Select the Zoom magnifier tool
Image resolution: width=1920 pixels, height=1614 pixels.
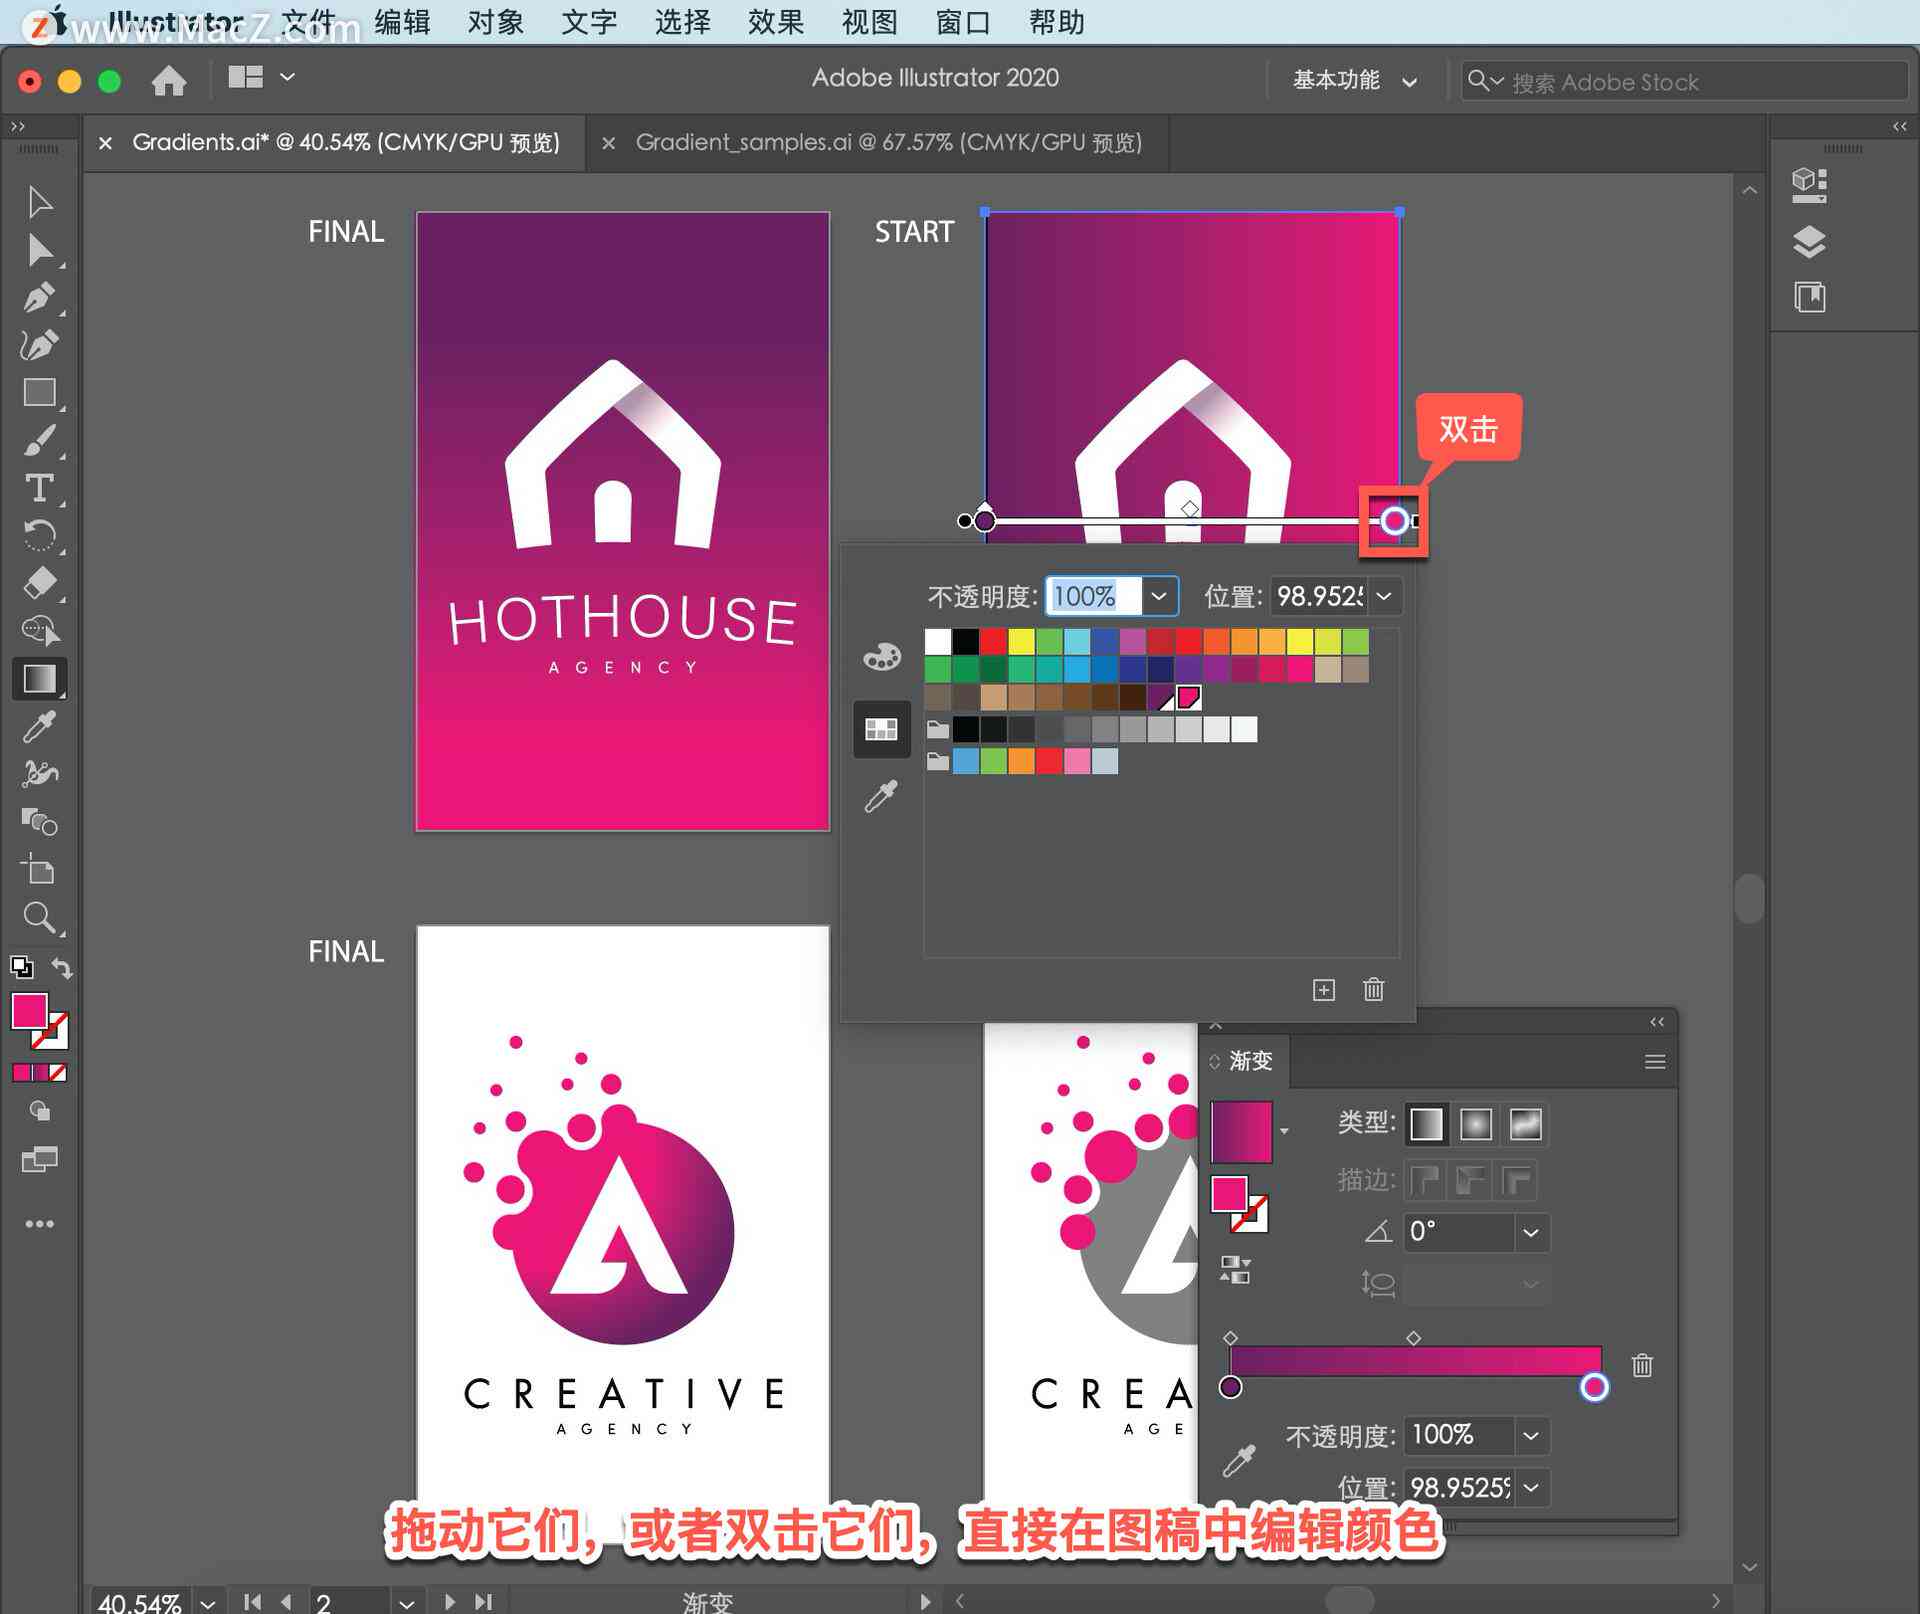point(40,917)
